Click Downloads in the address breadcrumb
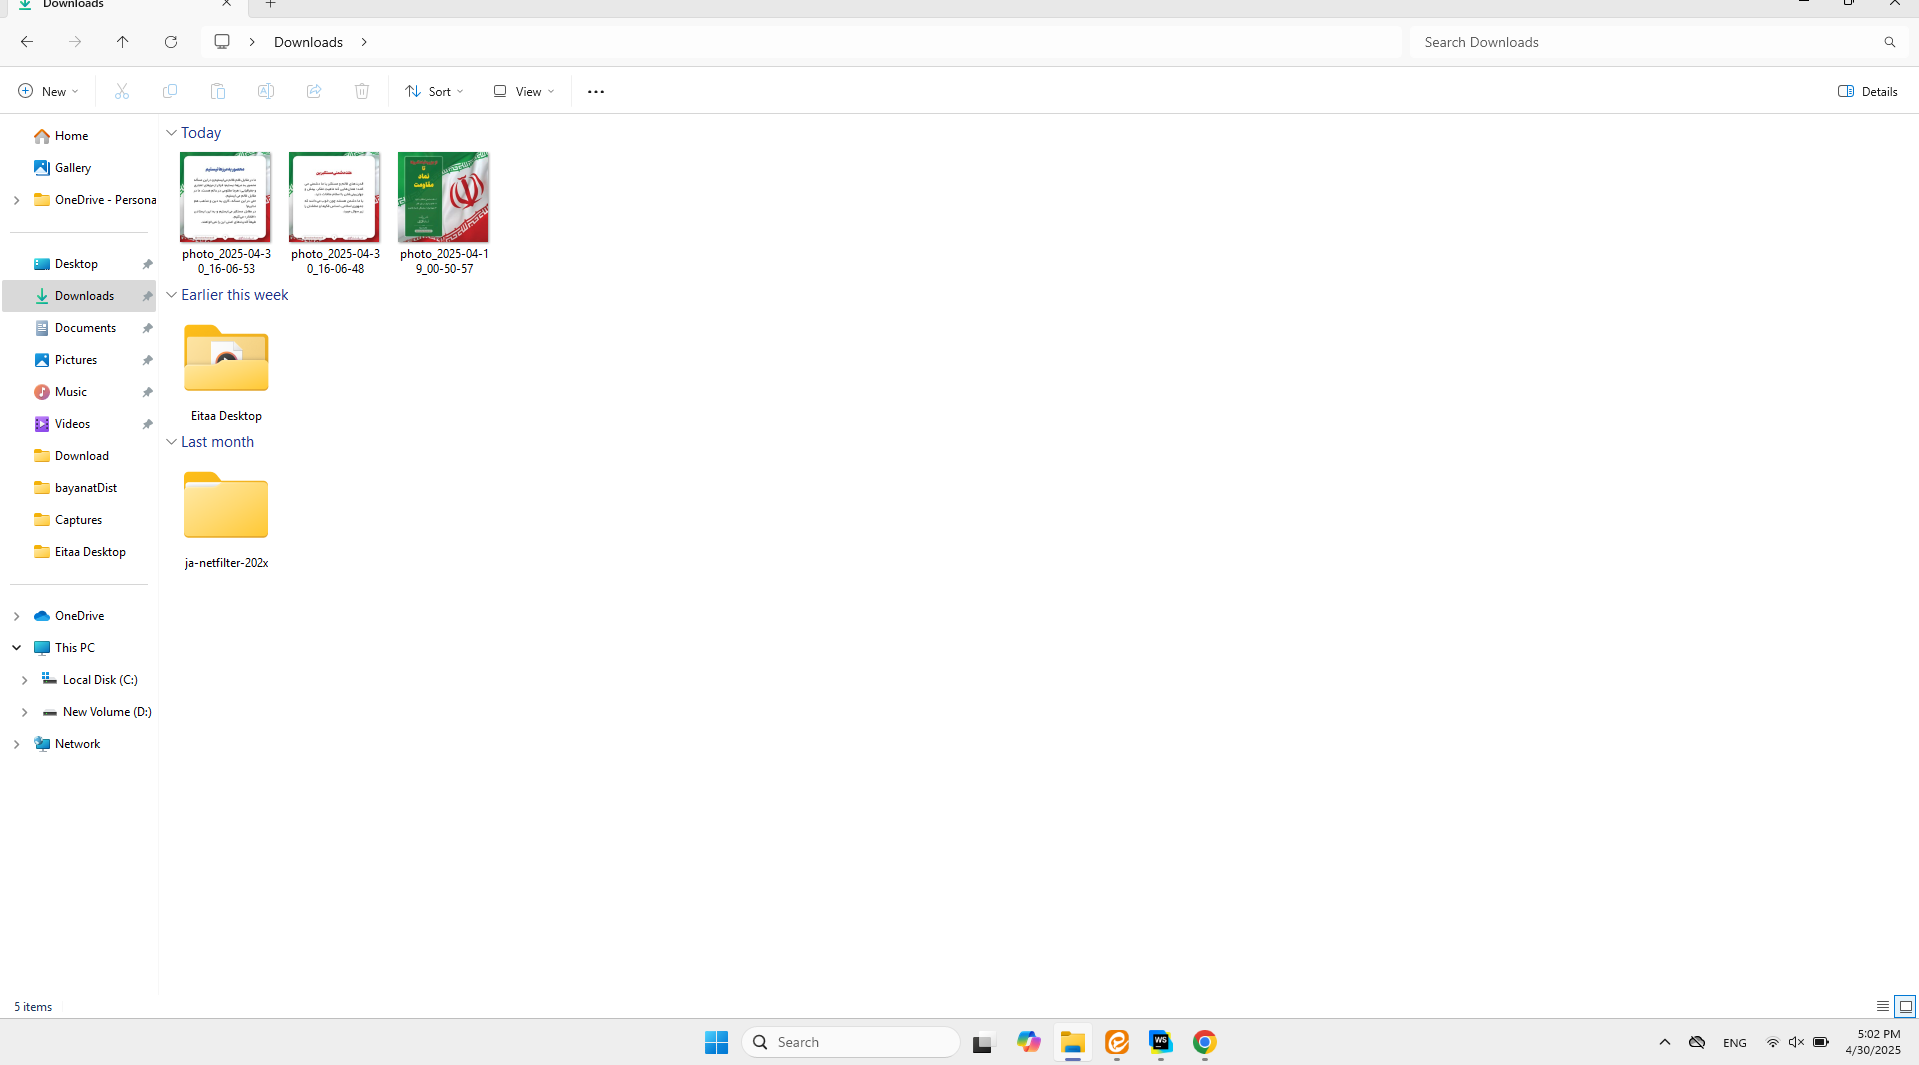 [x=308, y=42]
